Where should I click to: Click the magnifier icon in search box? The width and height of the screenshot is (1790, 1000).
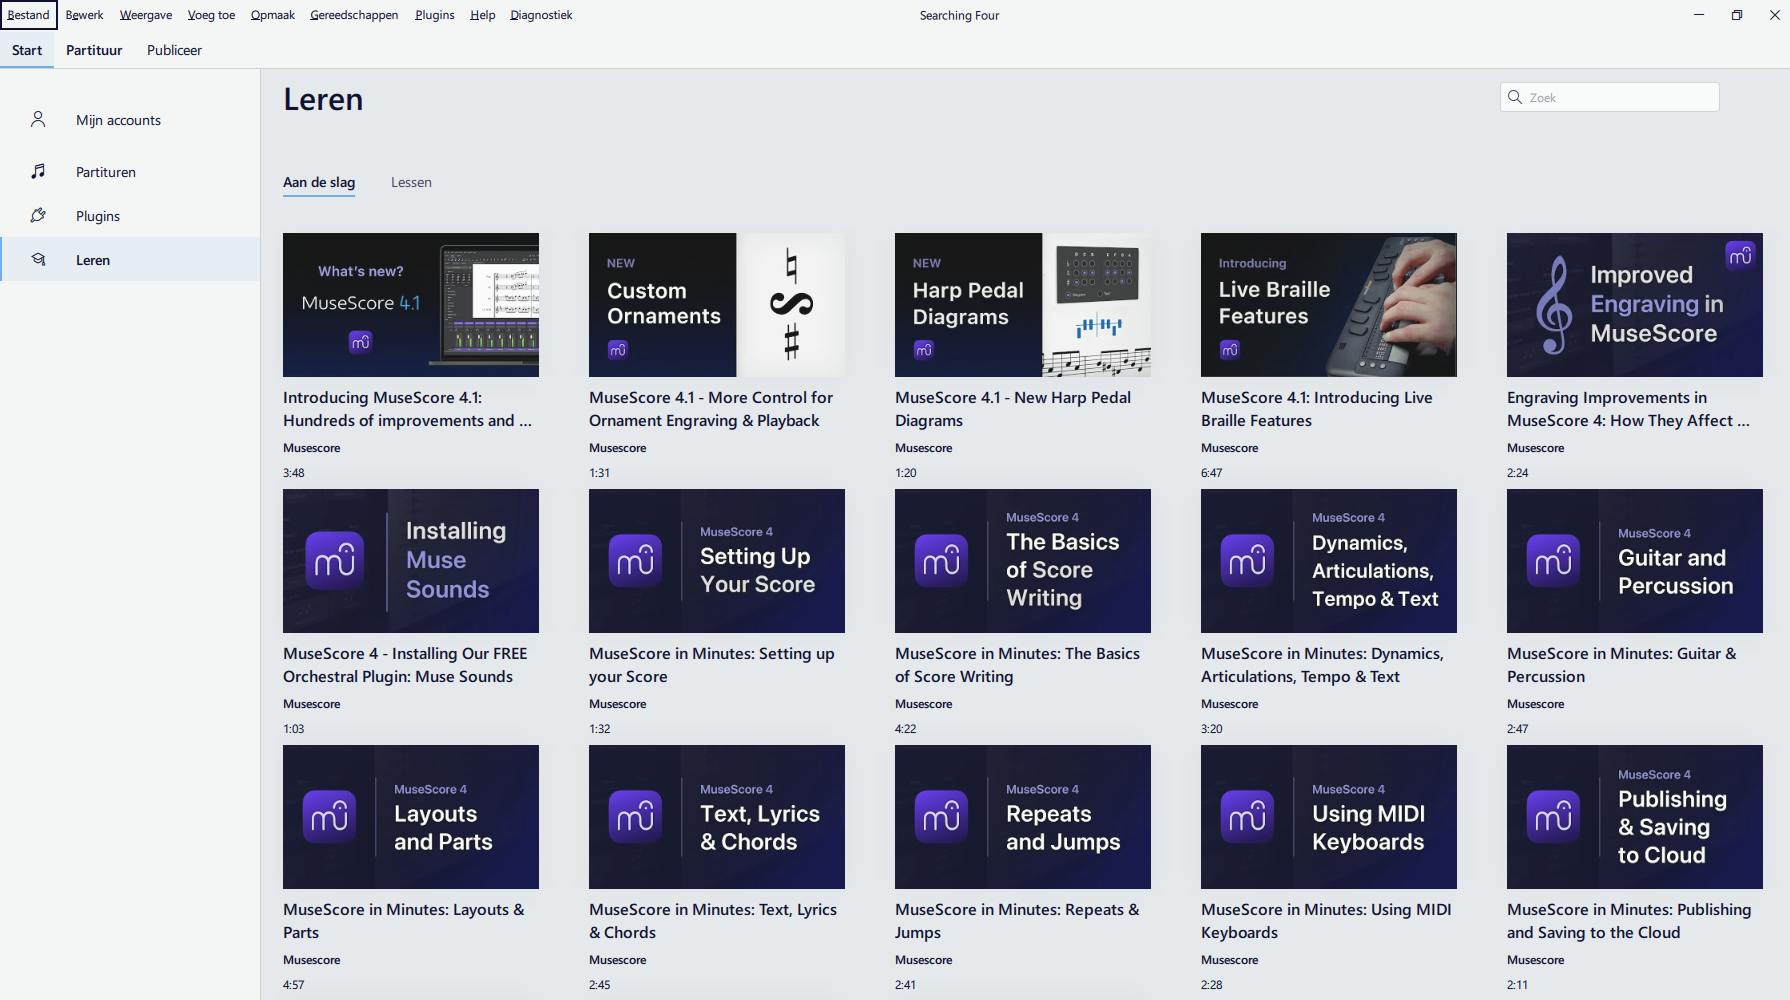1515,97
